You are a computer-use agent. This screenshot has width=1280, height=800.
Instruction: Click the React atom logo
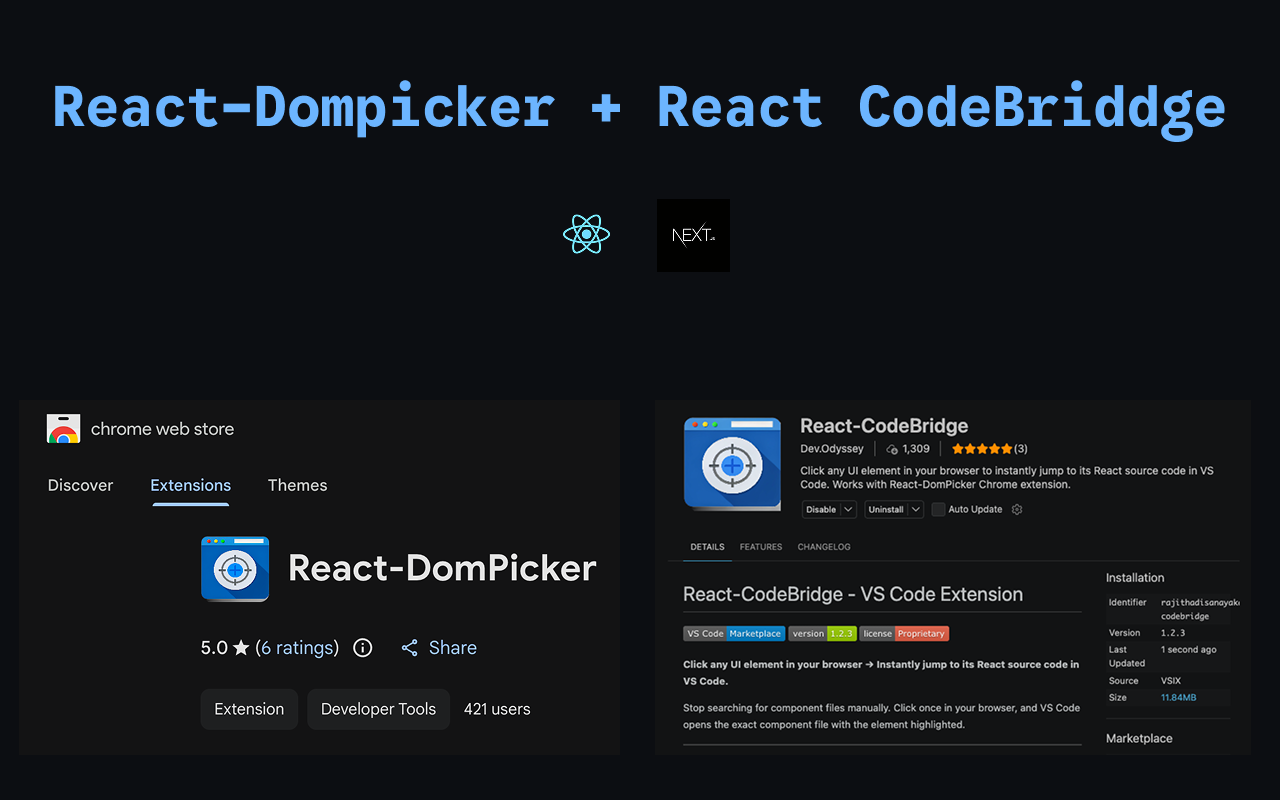click(586, 235)
